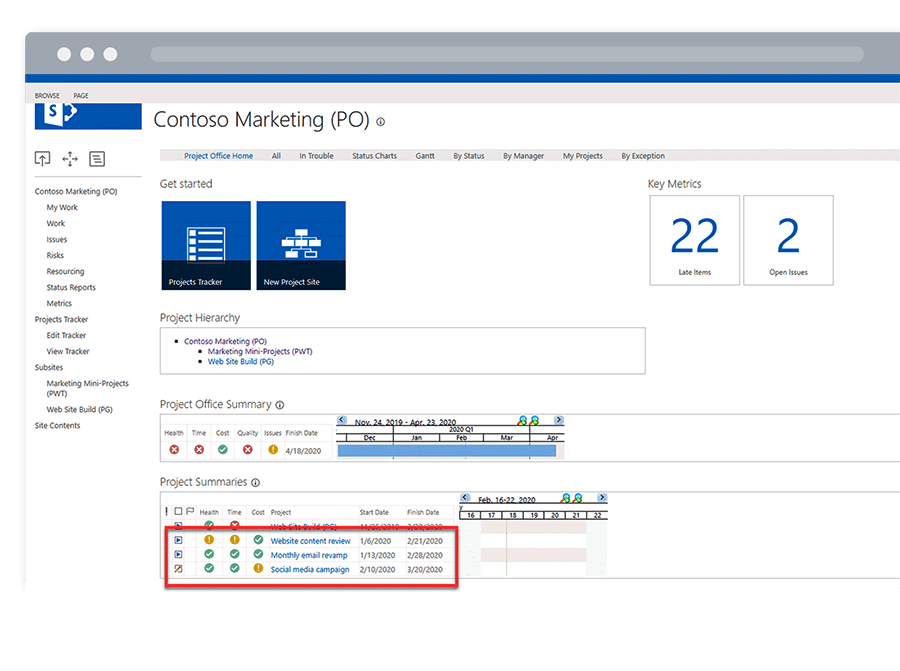Click the page layout icon in sidebar
The width and height of the screenshot is (900, 671).
(x=97, y=159)
